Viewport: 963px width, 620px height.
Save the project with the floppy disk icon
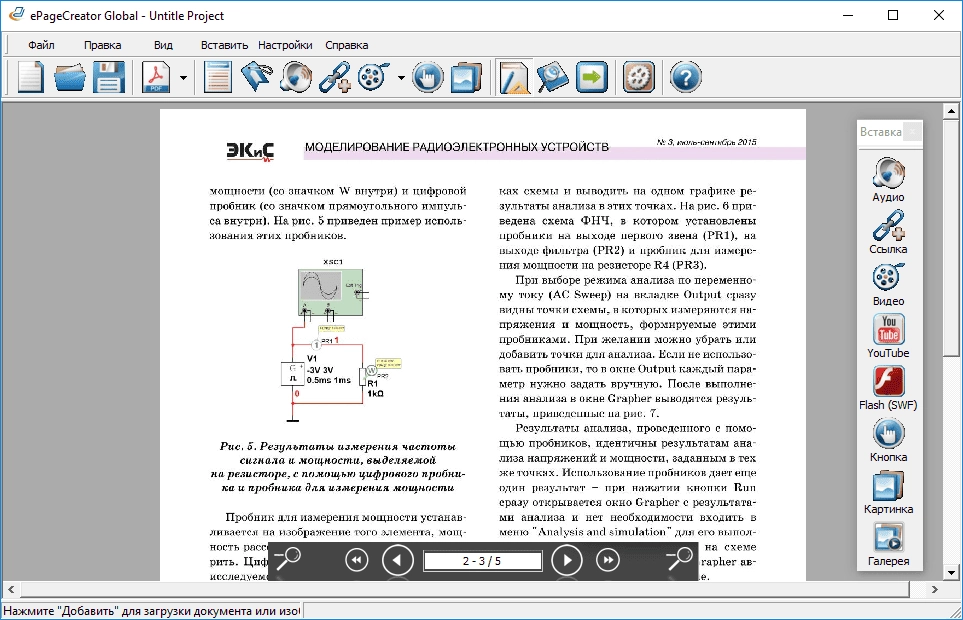(x=109, y=77)
